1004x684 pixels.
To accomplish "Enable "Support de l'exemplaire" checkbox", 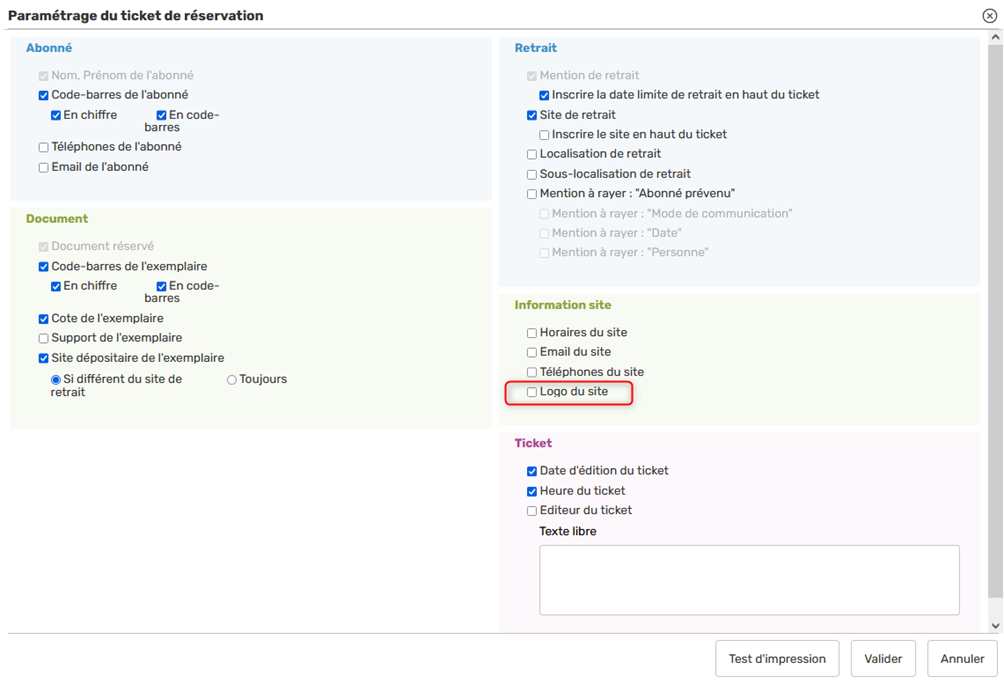I will click(43, 339).
